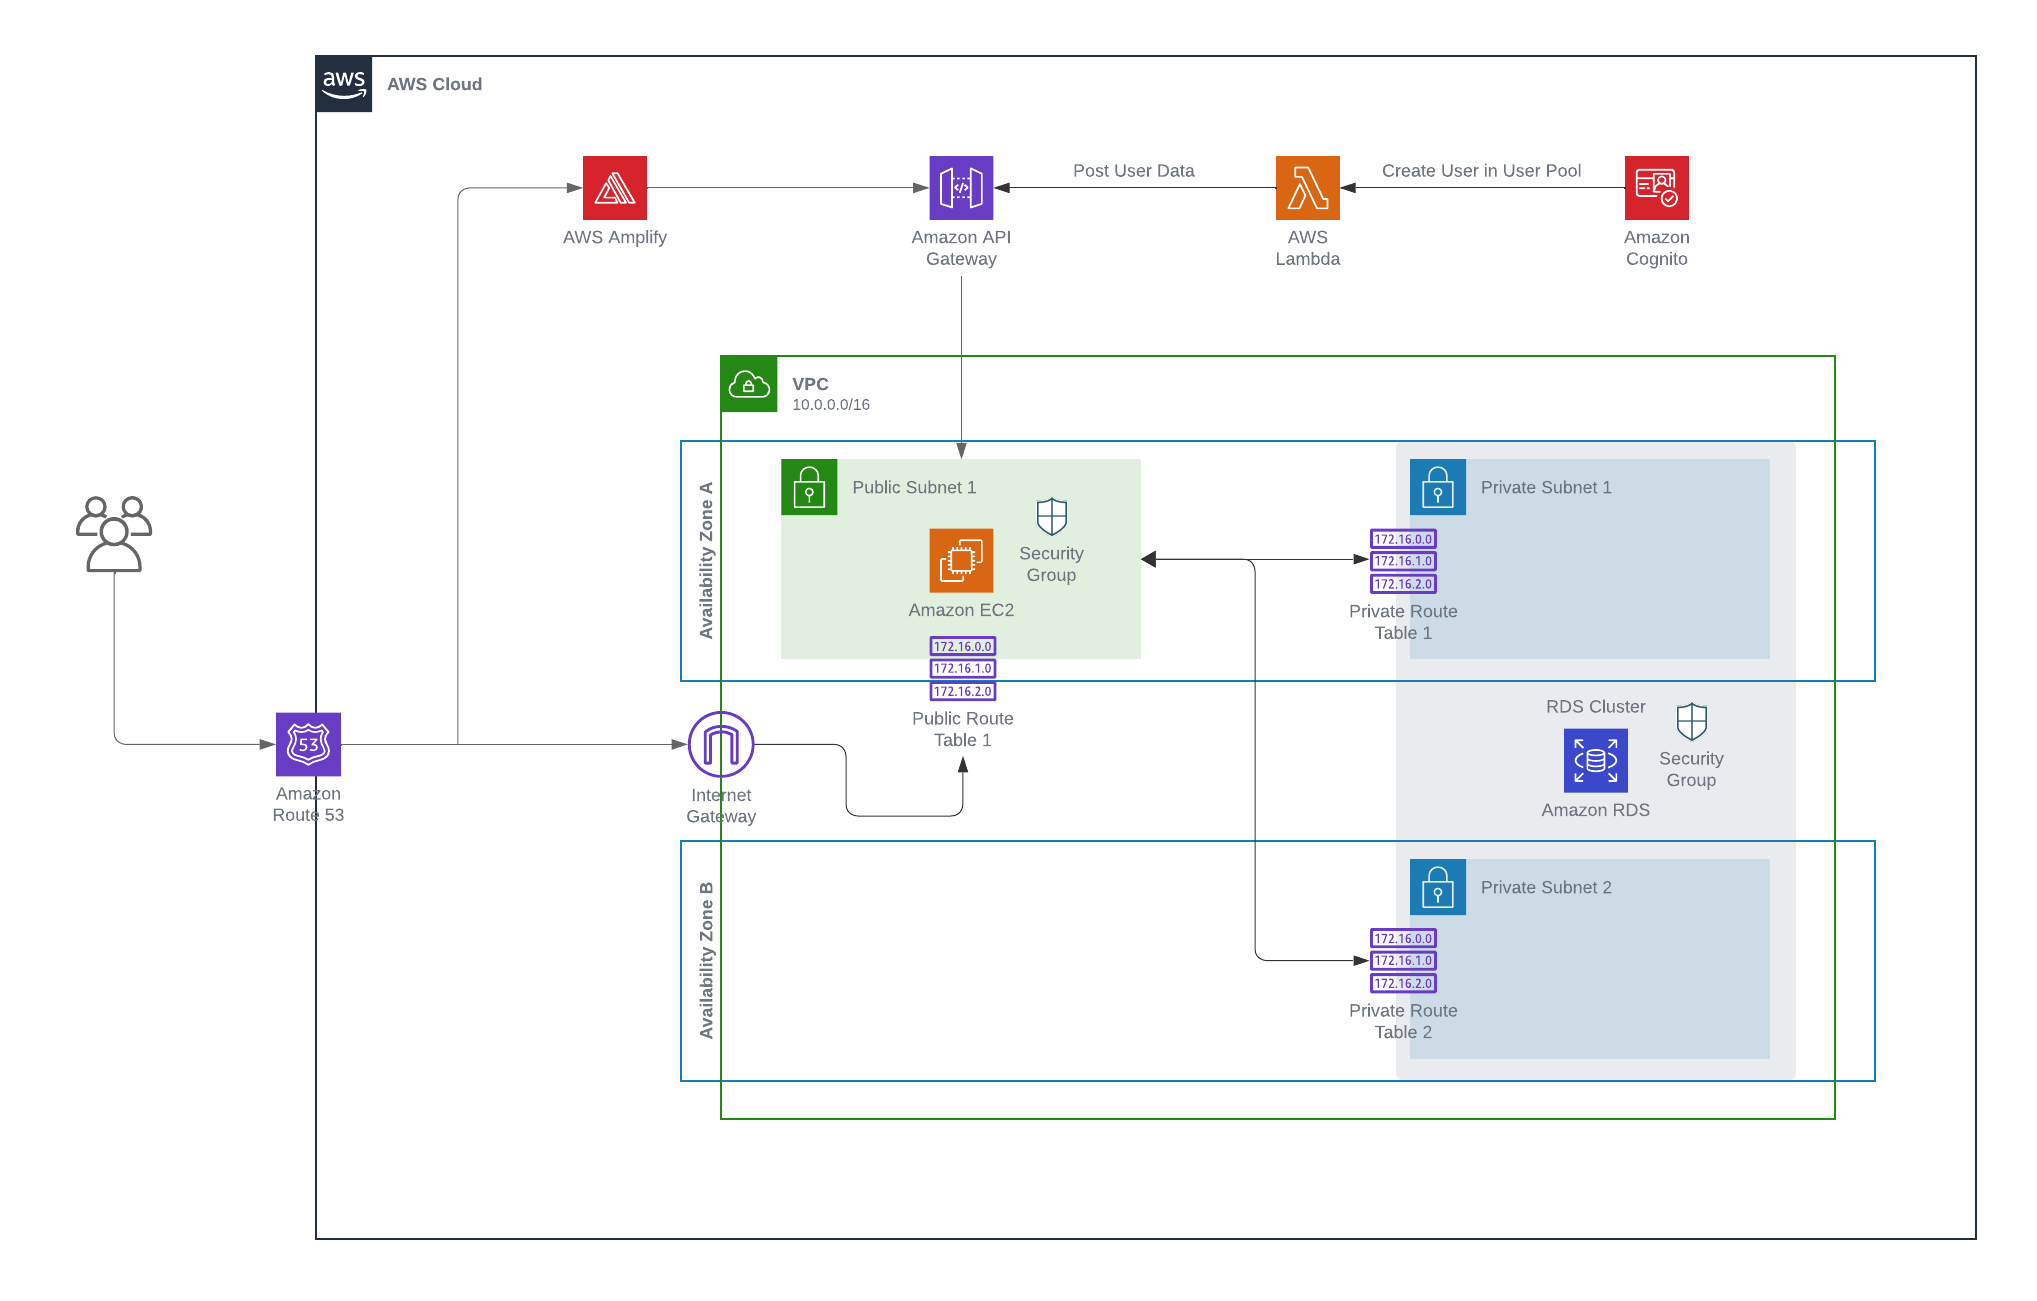The width and height of the screenshot is (2037, 1301).
Task: Select the 'AWS Cloud' title text
Action: [x=434, y=84]
